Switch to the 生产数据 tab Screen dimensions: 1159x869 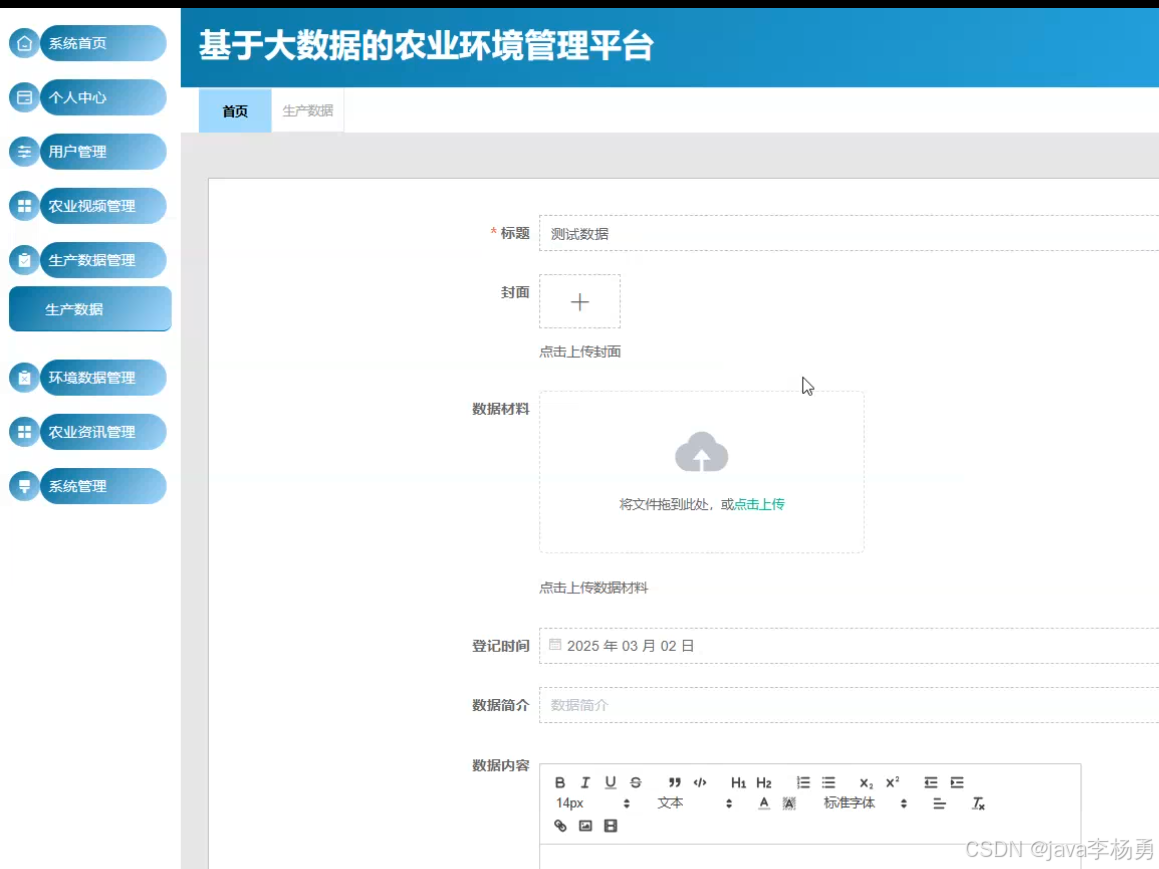tap(307, 111)
